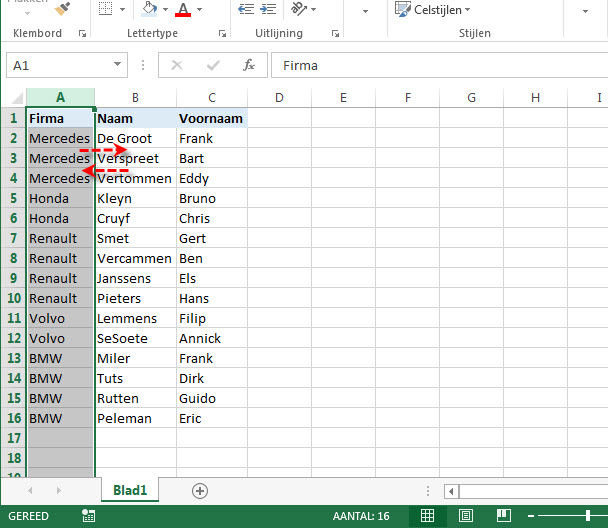Select cell containing Verspreet

(136, 159)
